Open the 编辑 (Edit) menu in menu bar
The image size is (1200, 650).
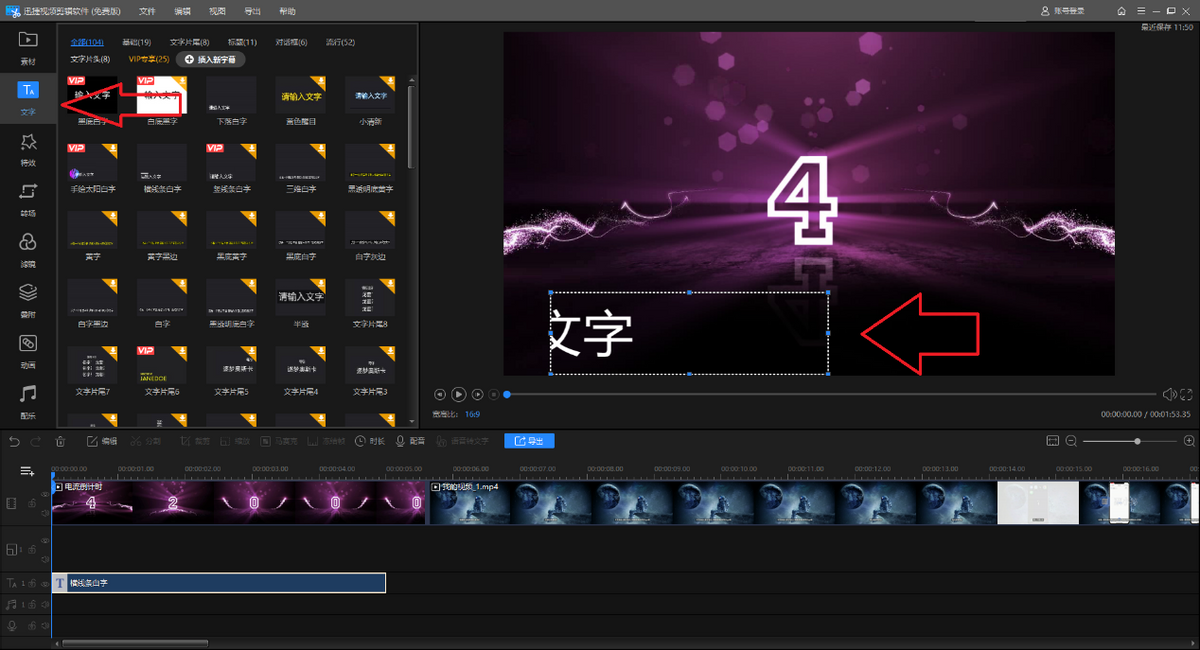click(182, 11)
